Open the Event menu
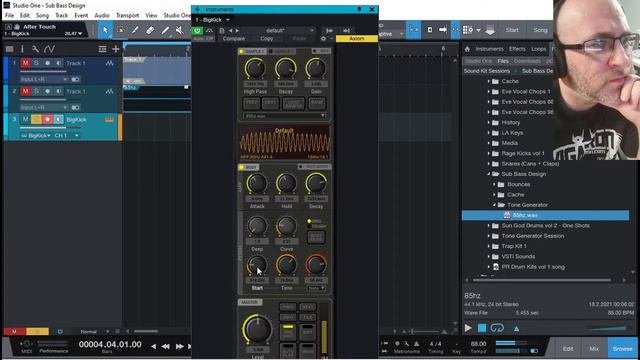 pos(81,16)
